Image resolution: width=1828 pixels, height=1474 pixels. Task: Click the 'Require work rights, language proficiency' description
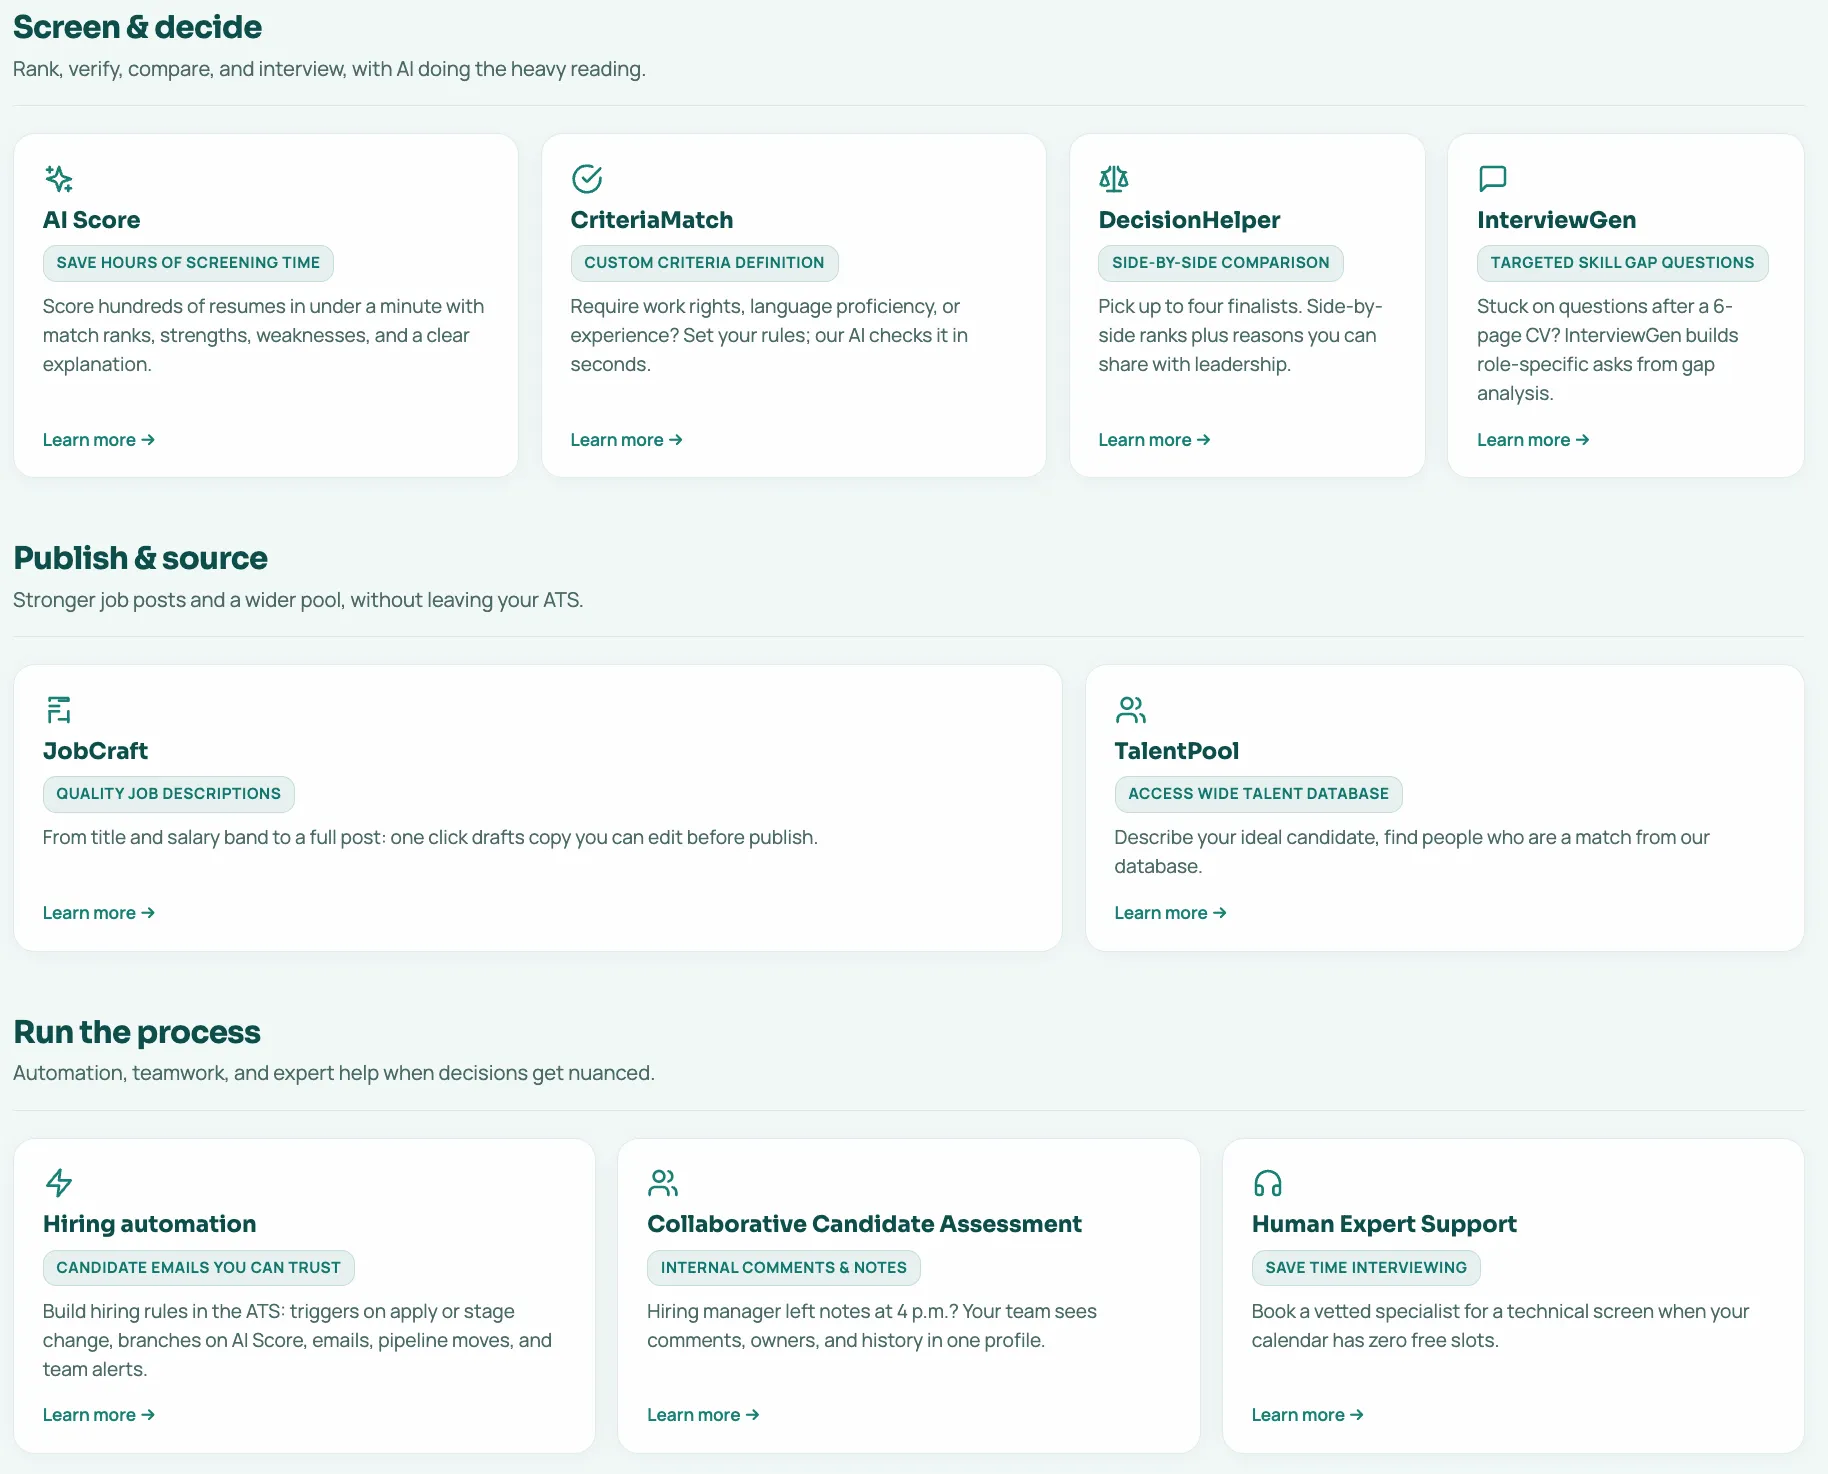[770, 336]
